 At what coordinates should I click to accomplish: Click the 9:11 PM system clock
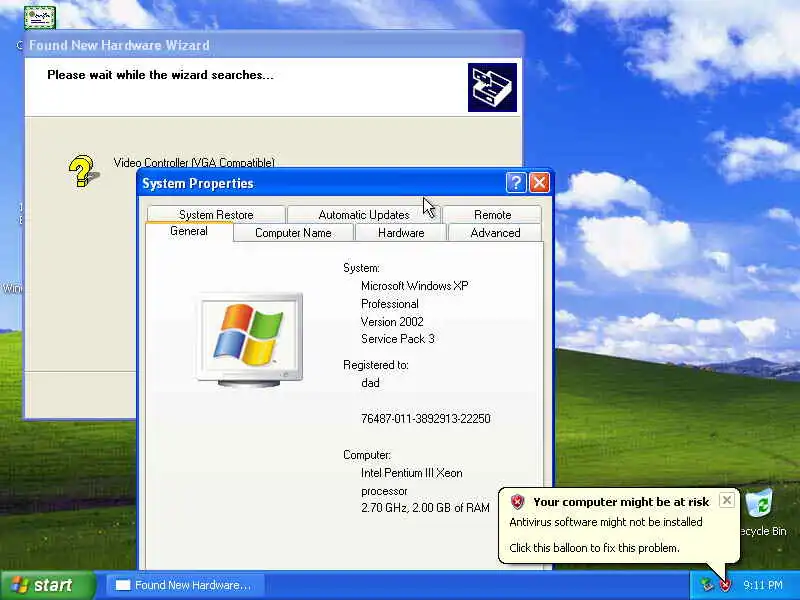[x=763, y=585]
